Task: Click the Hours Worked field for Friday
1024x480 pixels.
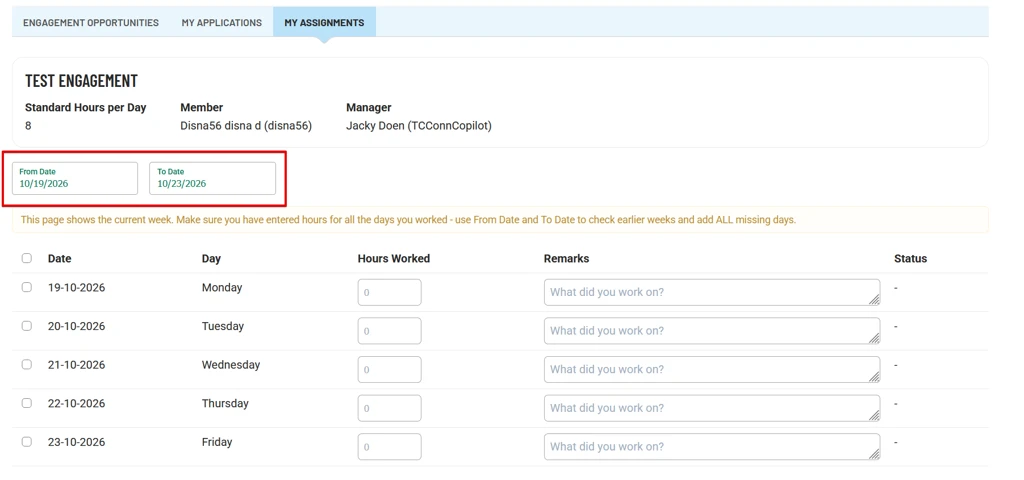Action: 389,446
